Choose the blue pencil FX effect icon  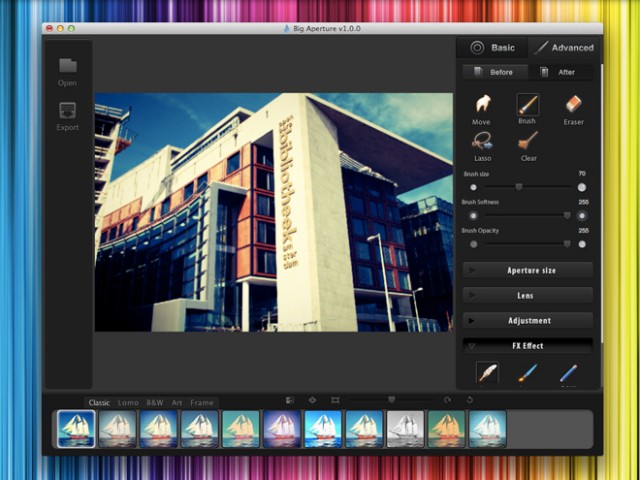pos(569,373)
